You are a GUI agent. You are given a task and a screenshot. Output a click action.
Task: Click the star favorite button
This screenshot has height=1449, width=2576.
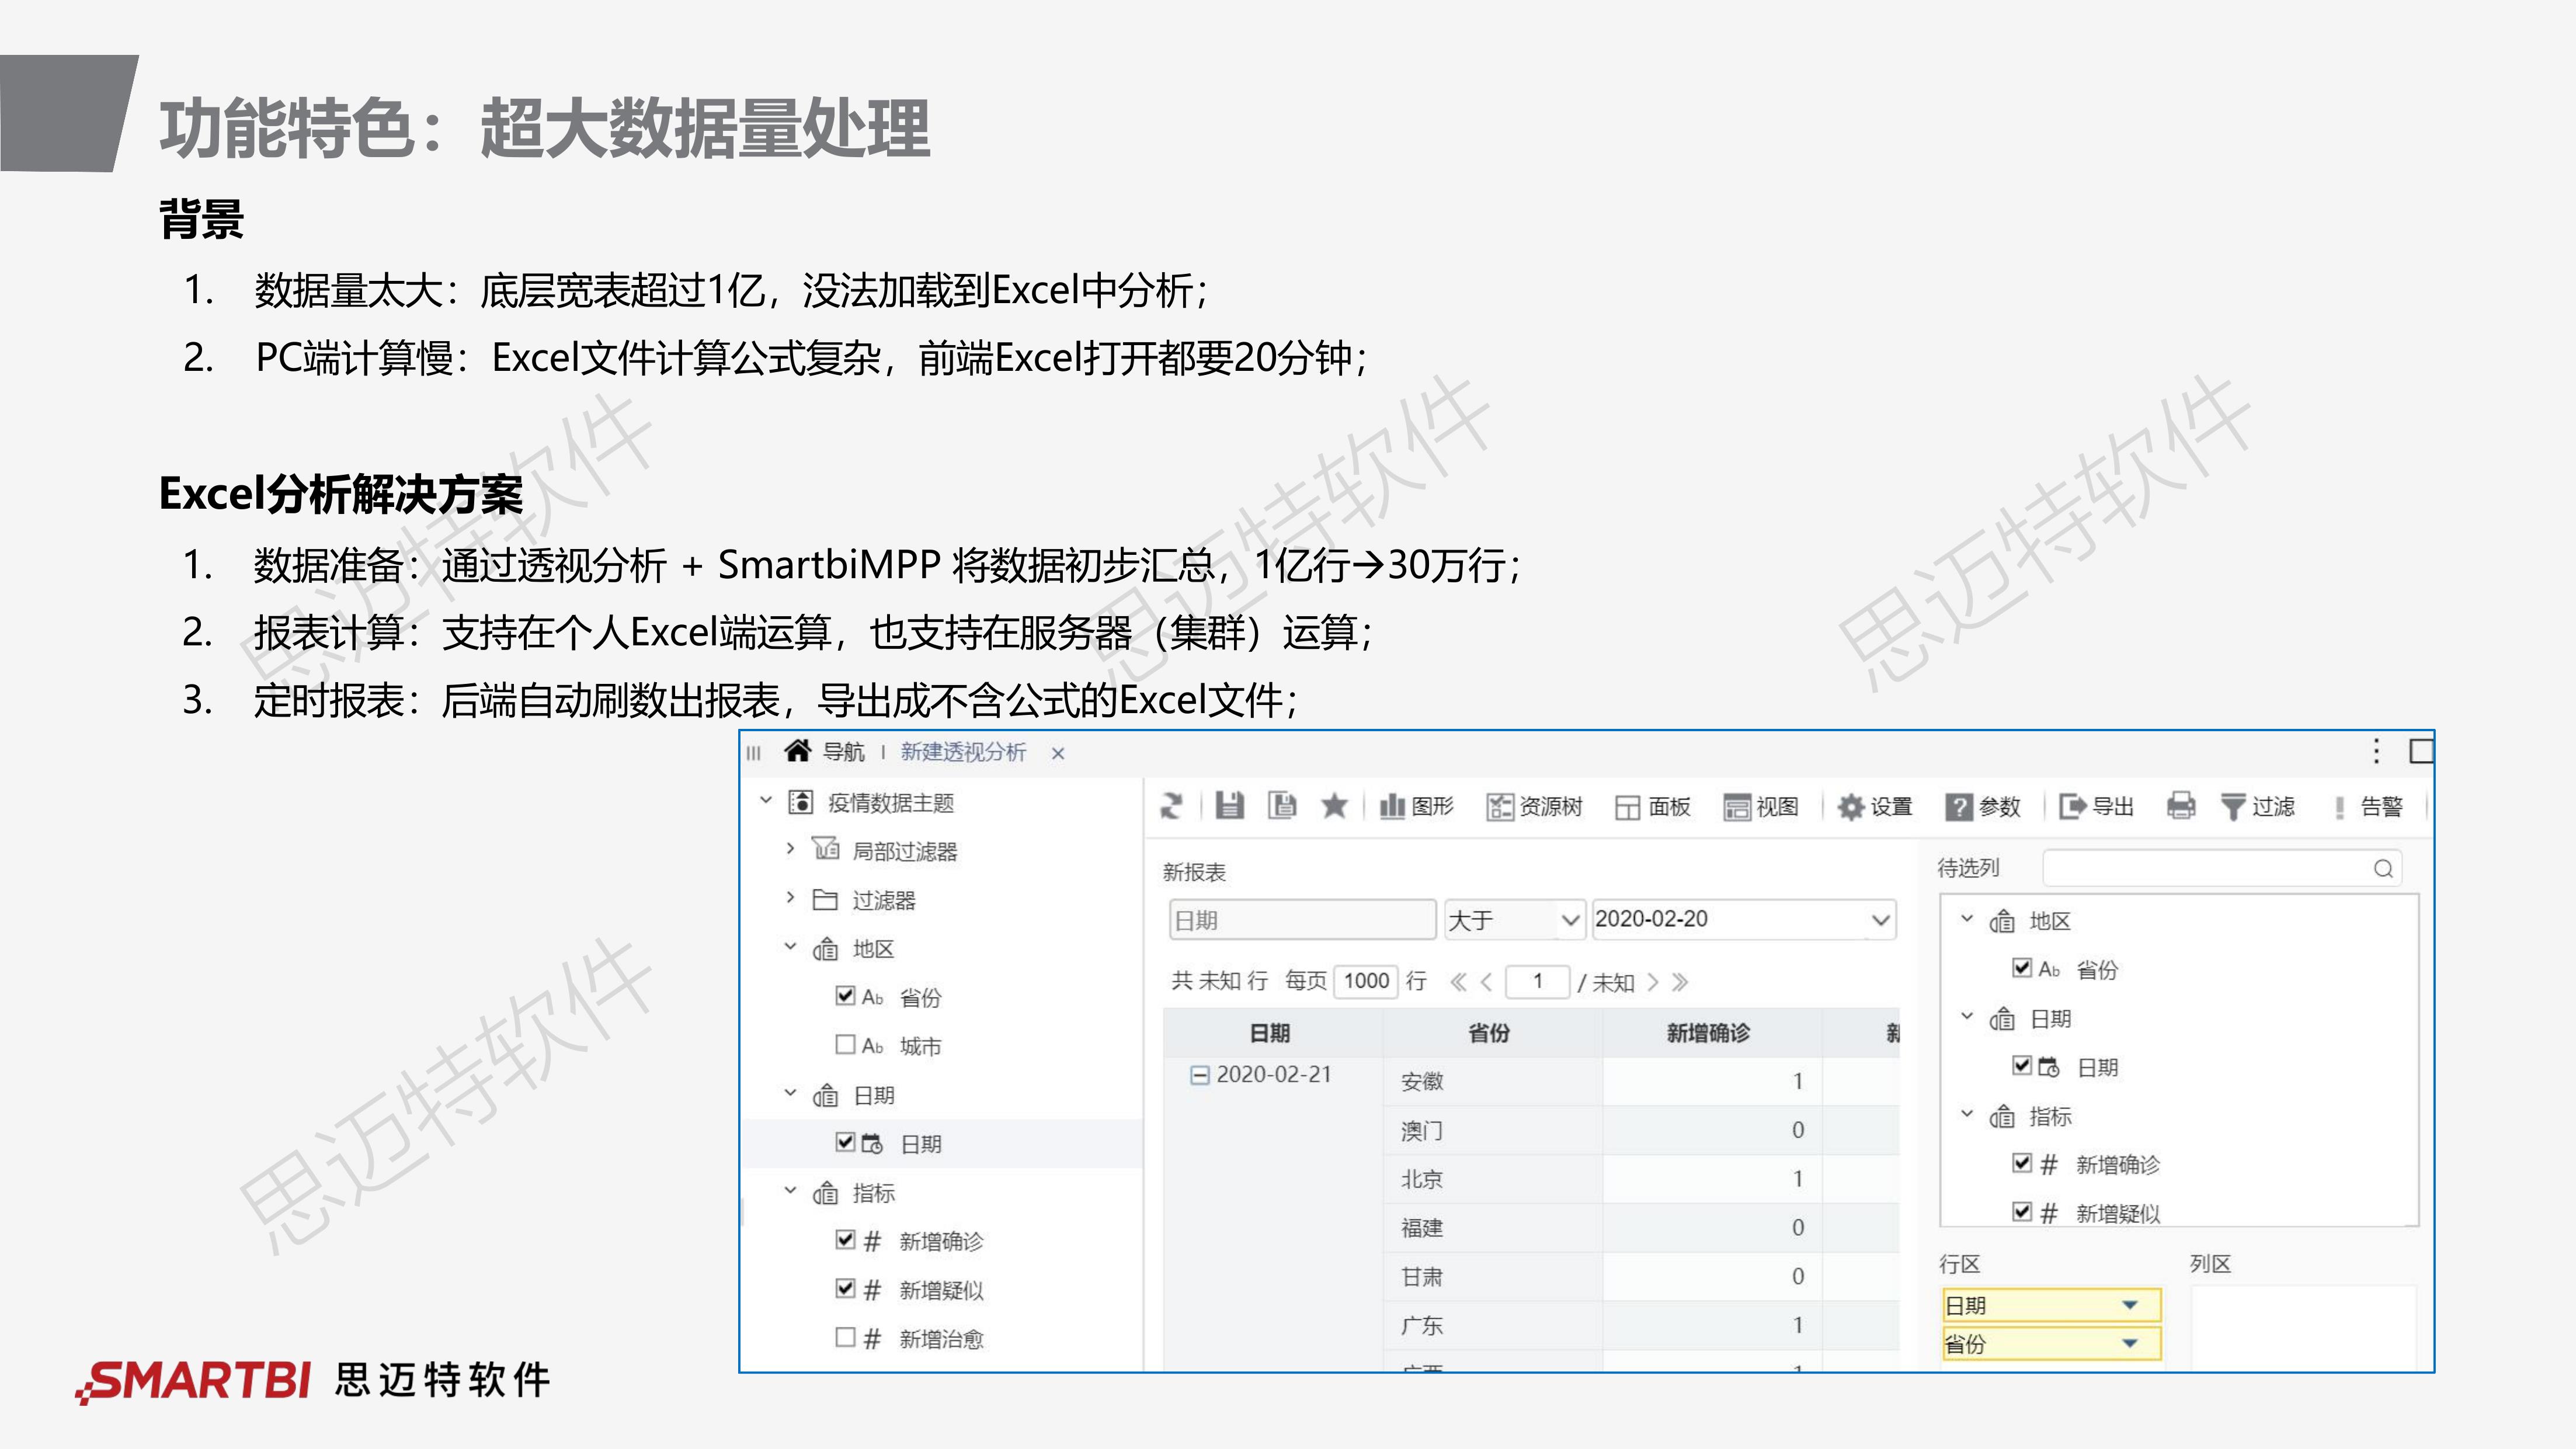(x=1337, y=807)
